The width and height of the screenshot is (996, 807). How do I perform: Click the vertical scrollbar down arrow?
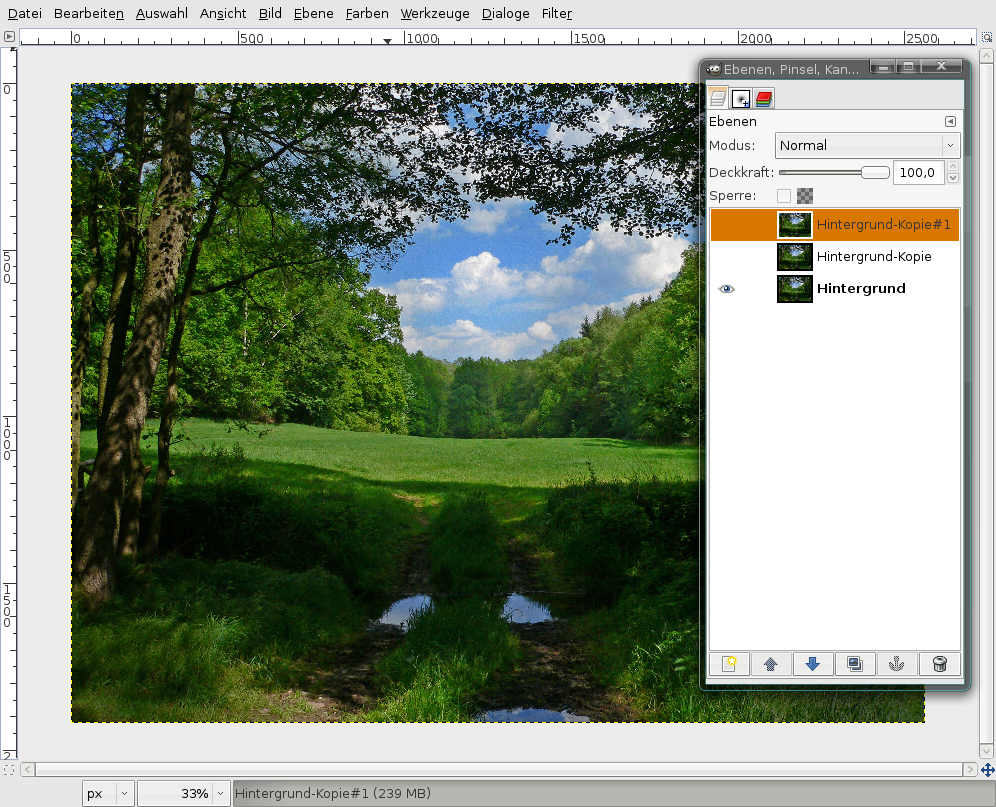coord(986,751)
